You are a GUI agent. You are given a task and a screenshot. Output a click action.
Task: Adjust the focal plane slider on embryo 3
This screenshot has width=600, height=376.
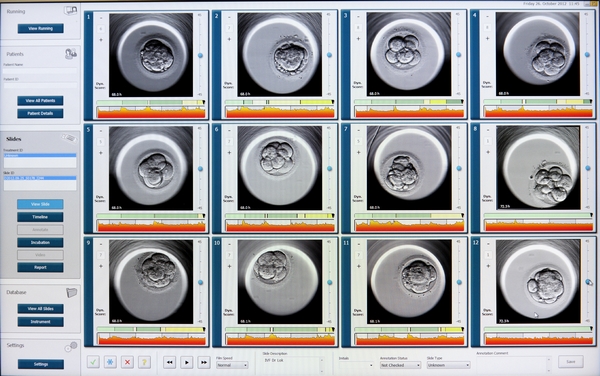(x=458, y=55)
